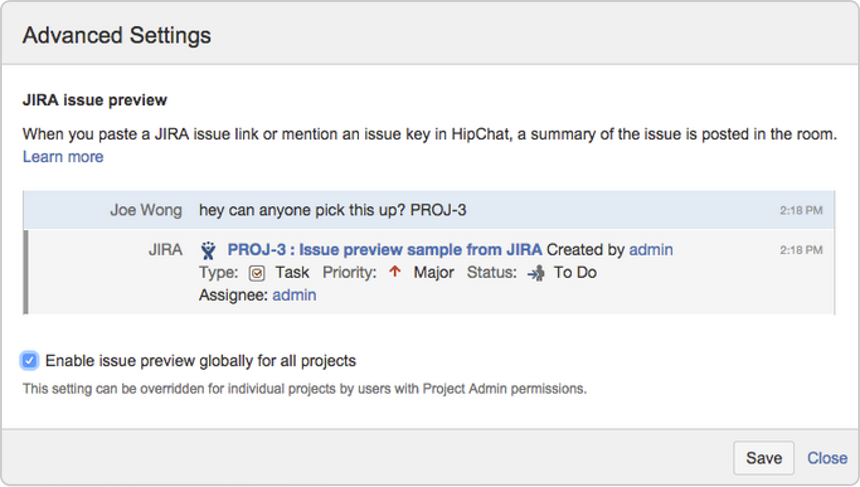The image size is (860, 487).
Task: Click the Task issue type icon
Action: pos(257,273)
